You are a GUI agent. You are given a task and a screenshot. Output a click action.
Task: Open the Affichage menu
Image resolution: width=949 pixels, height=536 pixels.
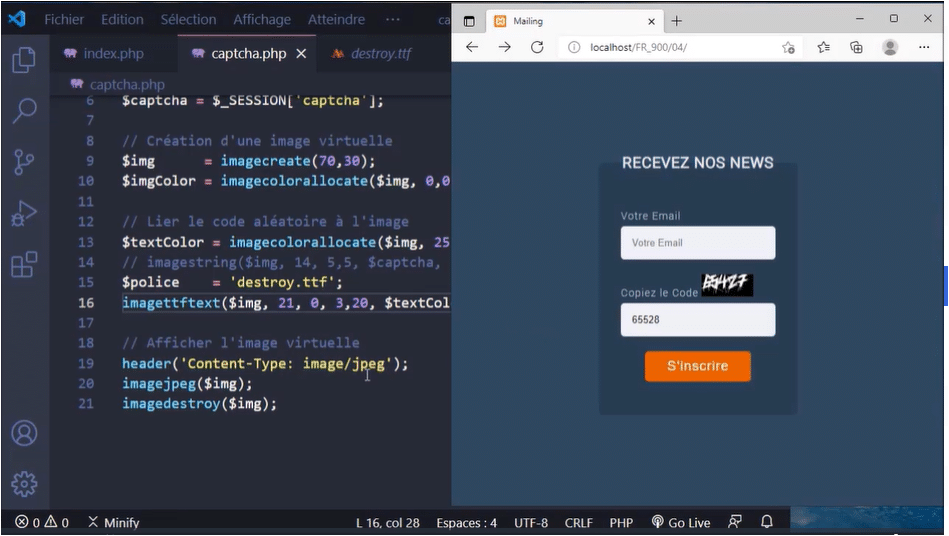pos(262,19)
